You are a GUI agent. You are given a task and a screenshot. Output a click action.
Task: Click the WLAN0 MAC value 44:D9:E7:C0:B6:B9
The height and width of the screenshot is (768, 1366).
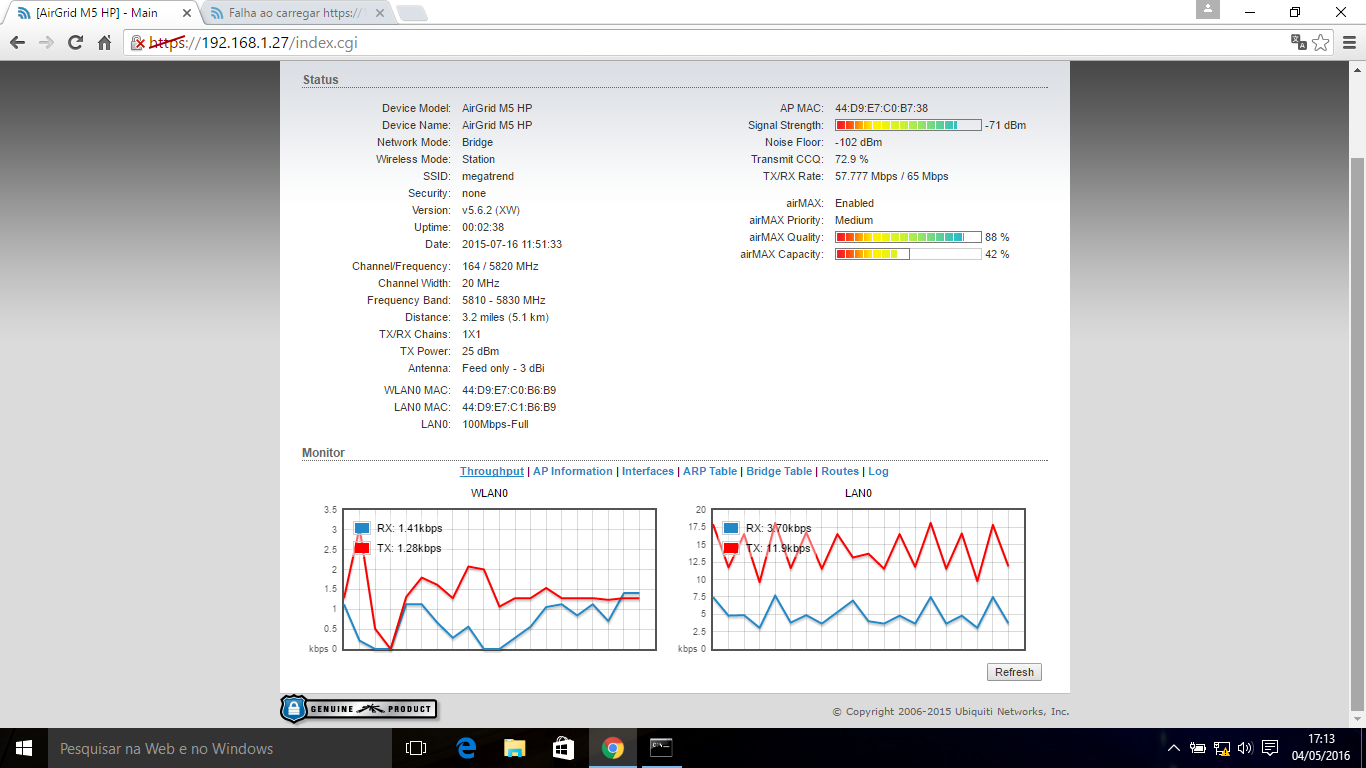(509, 390)
